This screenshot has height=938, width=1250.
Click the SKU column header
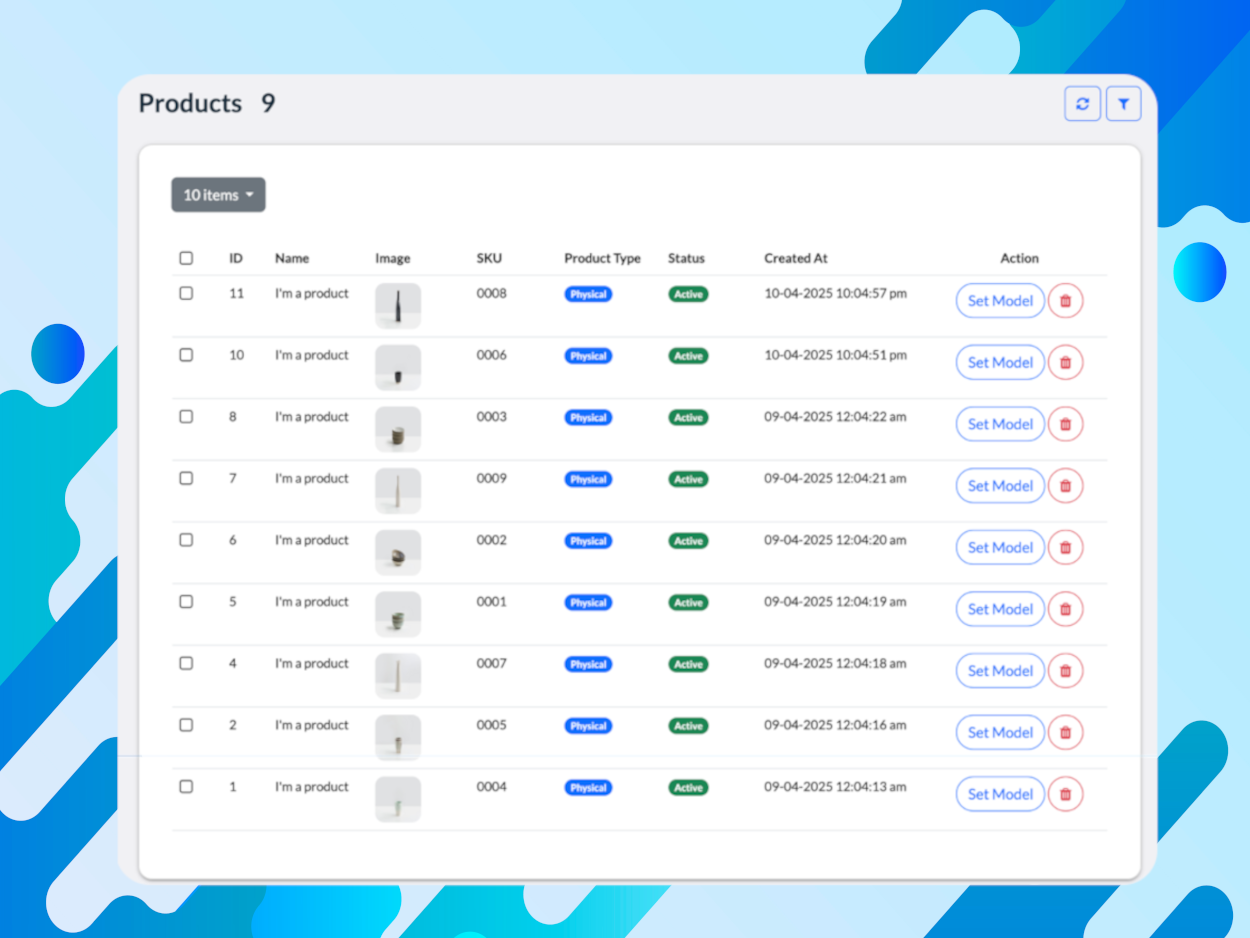pos(489,258)
